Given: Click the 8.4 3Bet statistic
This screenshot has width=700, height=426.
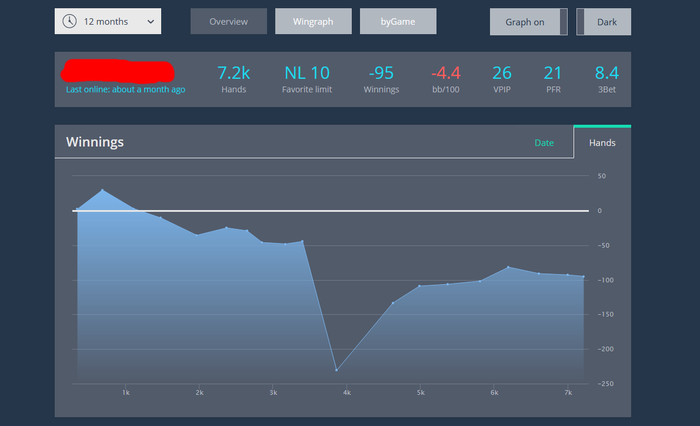Looking at the screenshot, I should [x=607, y=79].
